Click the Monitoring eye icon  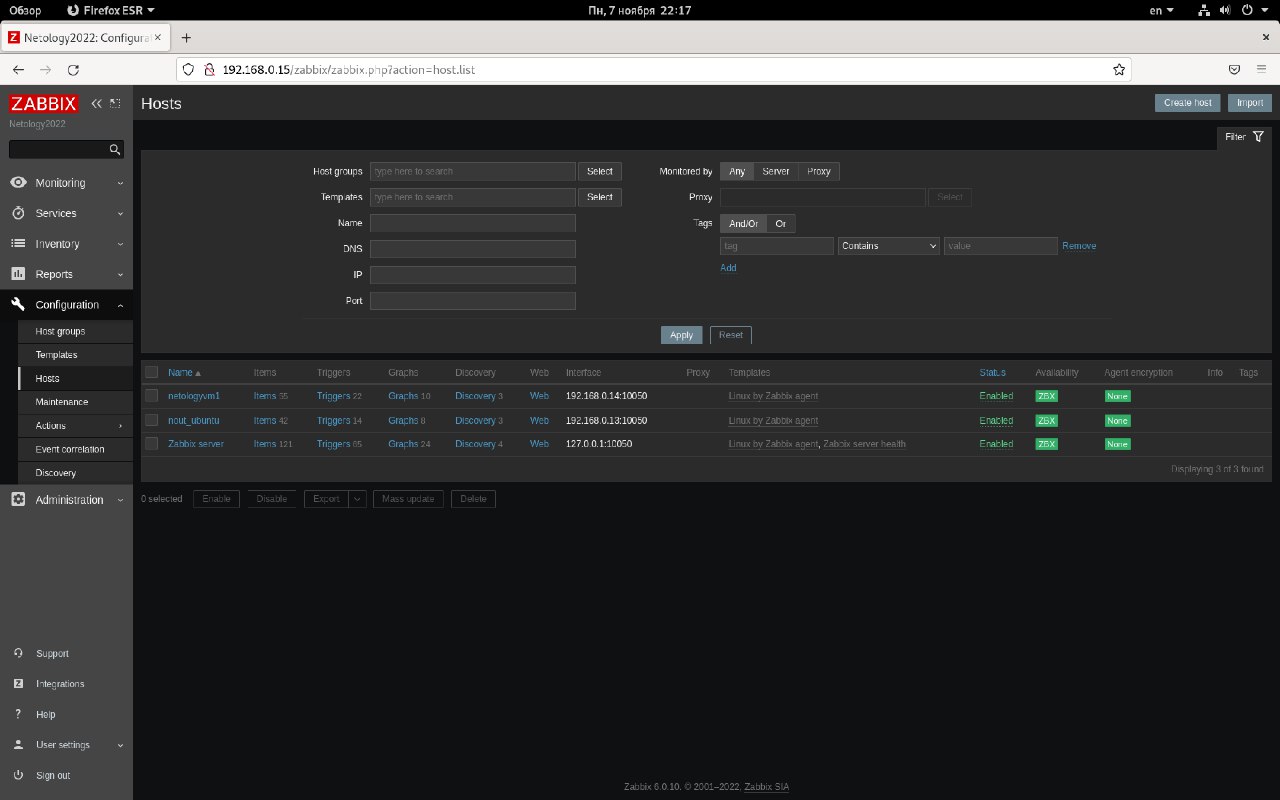(18, 183)
